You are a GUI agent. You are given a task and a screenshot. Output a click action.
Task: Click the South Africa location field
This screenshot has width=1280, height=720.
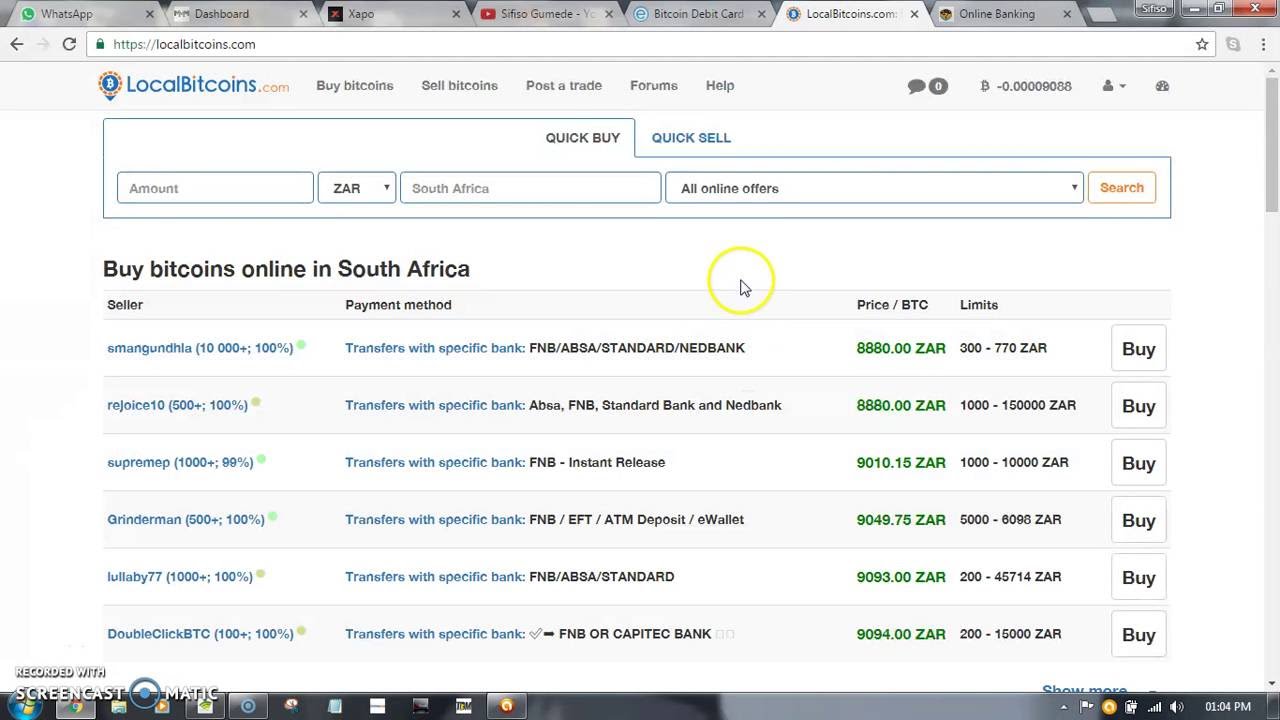pos(530,188)
